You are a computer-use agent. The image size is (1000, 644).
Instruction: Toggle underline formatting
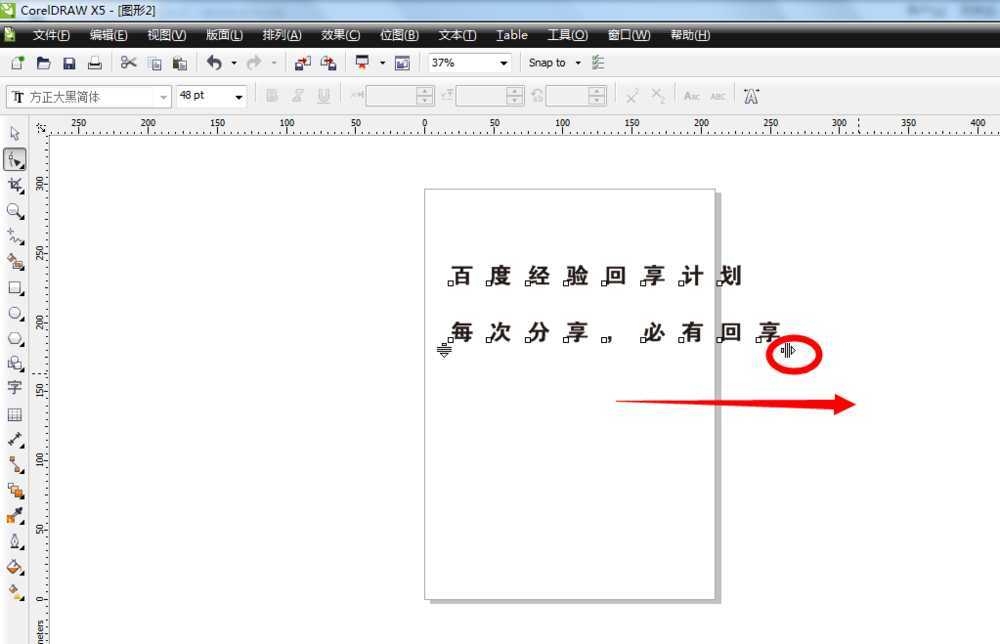tap(322, 95)
